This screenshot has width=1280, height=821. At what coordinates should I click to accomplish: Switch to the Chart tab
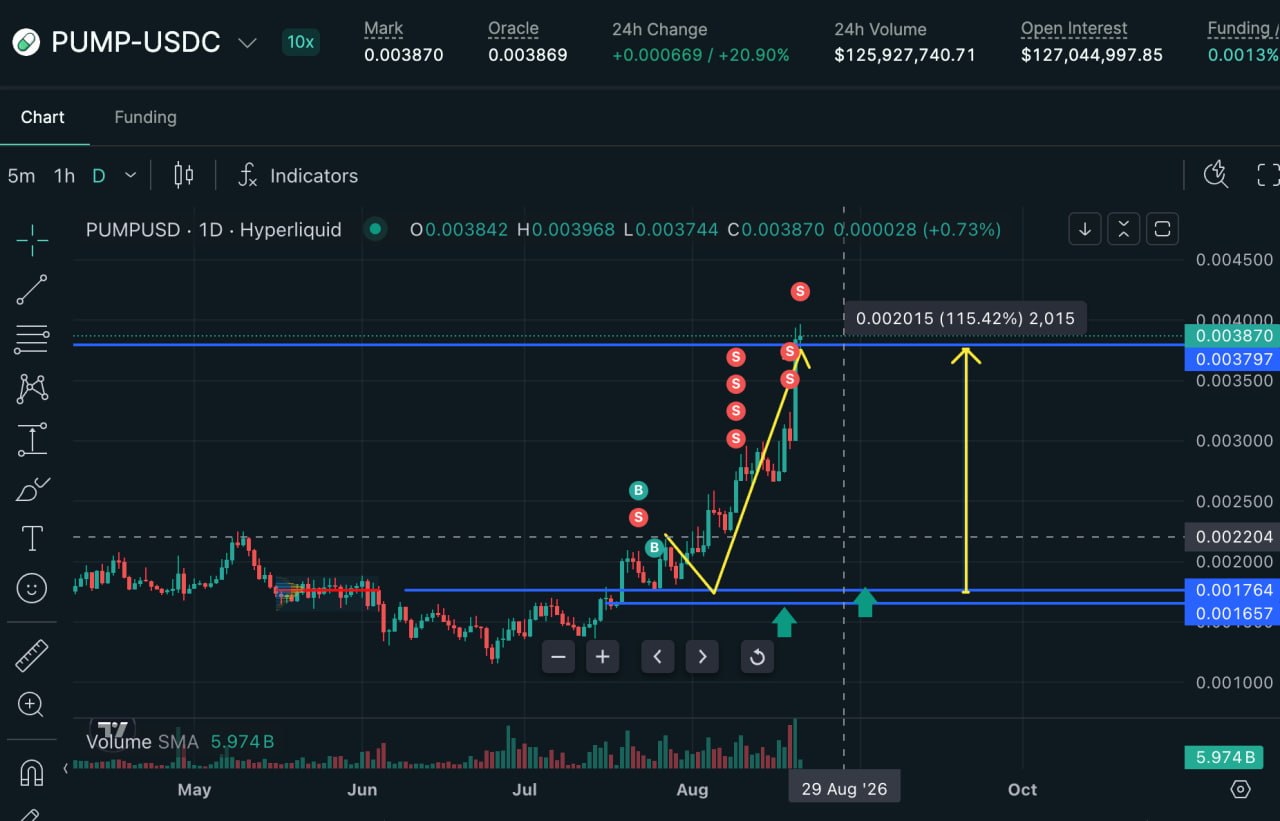click(x=43, y=117)
